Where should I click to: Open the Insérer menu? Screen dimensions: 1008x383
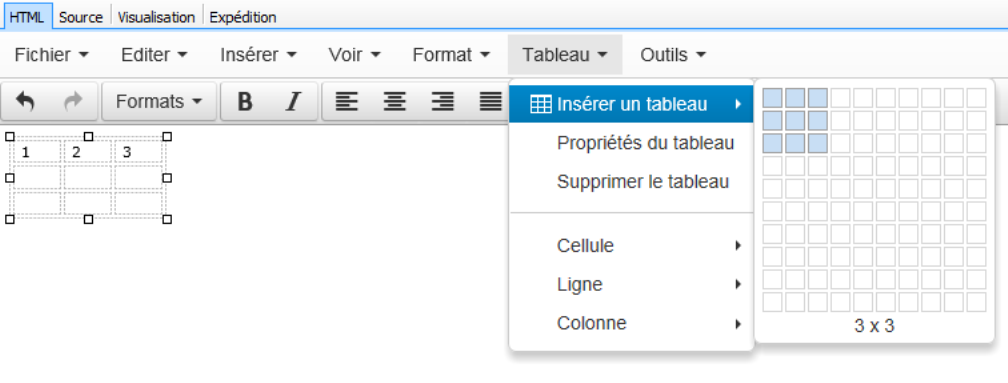pyautogui.click(x=258, y=55)
